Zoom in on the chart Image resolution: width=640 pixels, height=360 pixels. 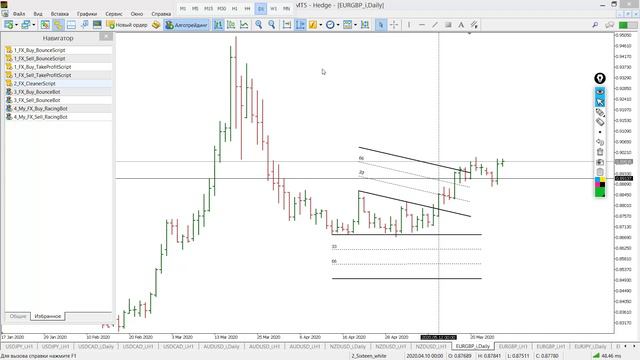coord(258,25)
